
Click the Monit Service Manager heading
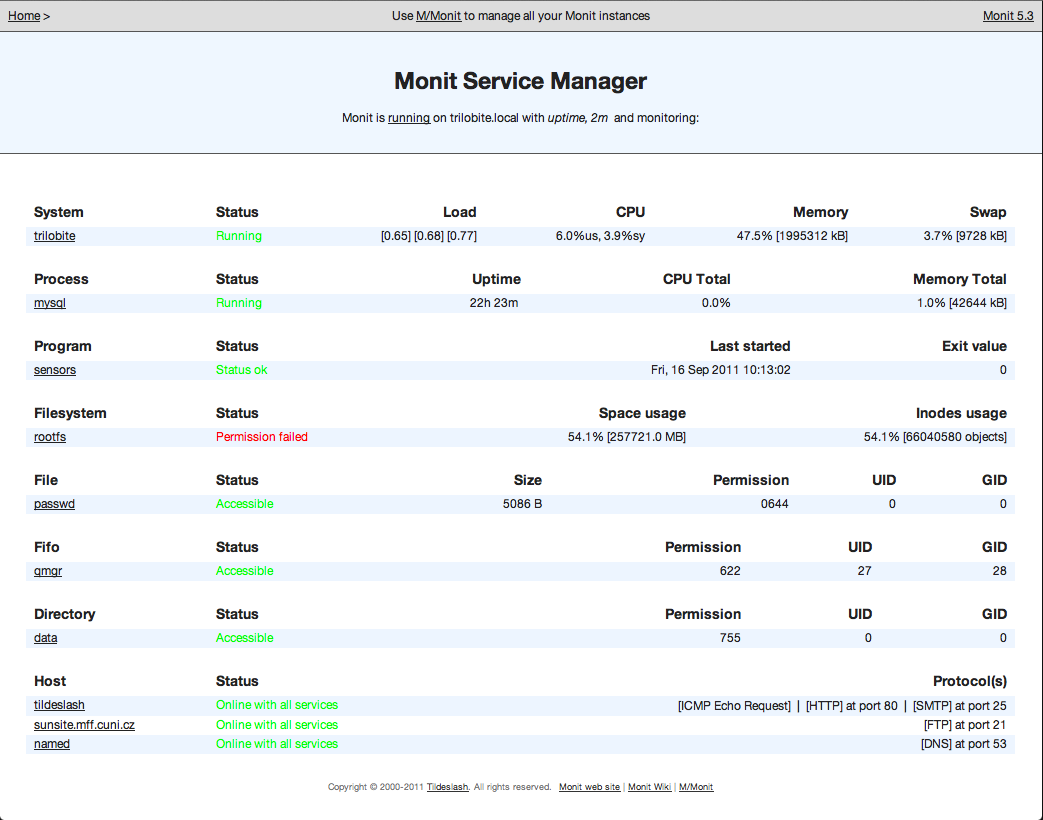520,81
